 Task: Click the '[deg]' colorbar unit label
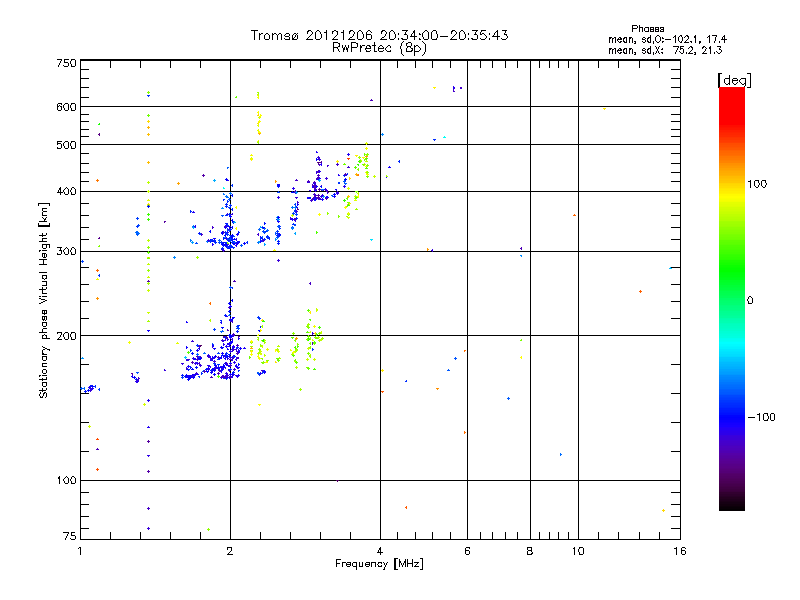click(734, 80)
